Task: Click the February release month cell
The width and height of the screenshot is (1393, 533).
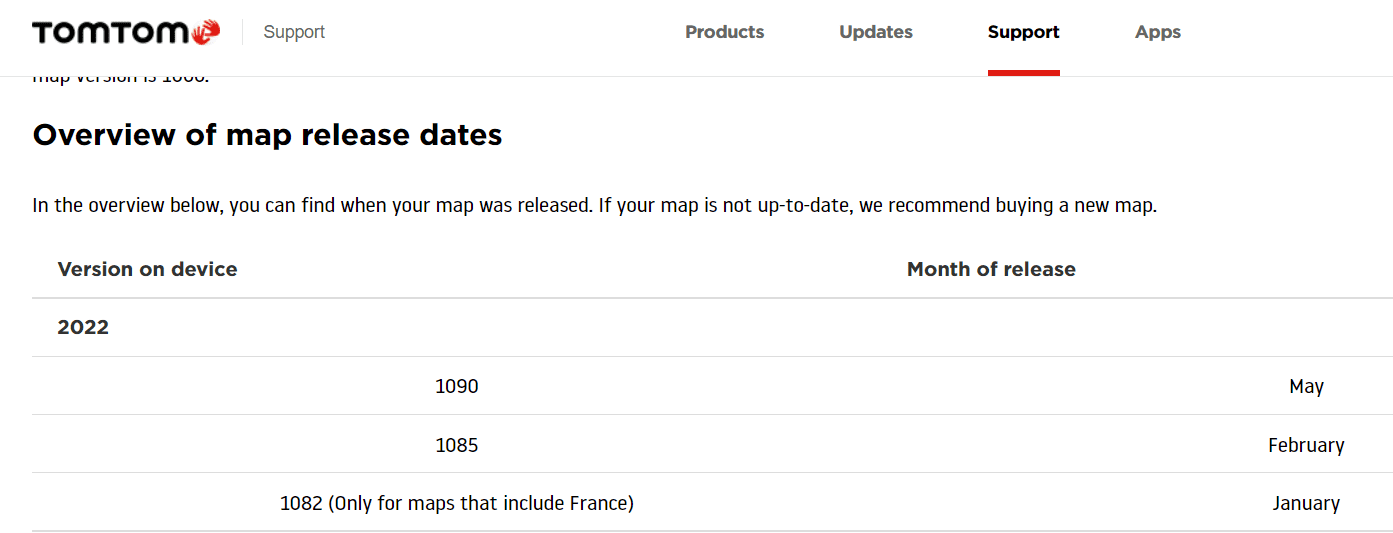Action: (1306, 445)
